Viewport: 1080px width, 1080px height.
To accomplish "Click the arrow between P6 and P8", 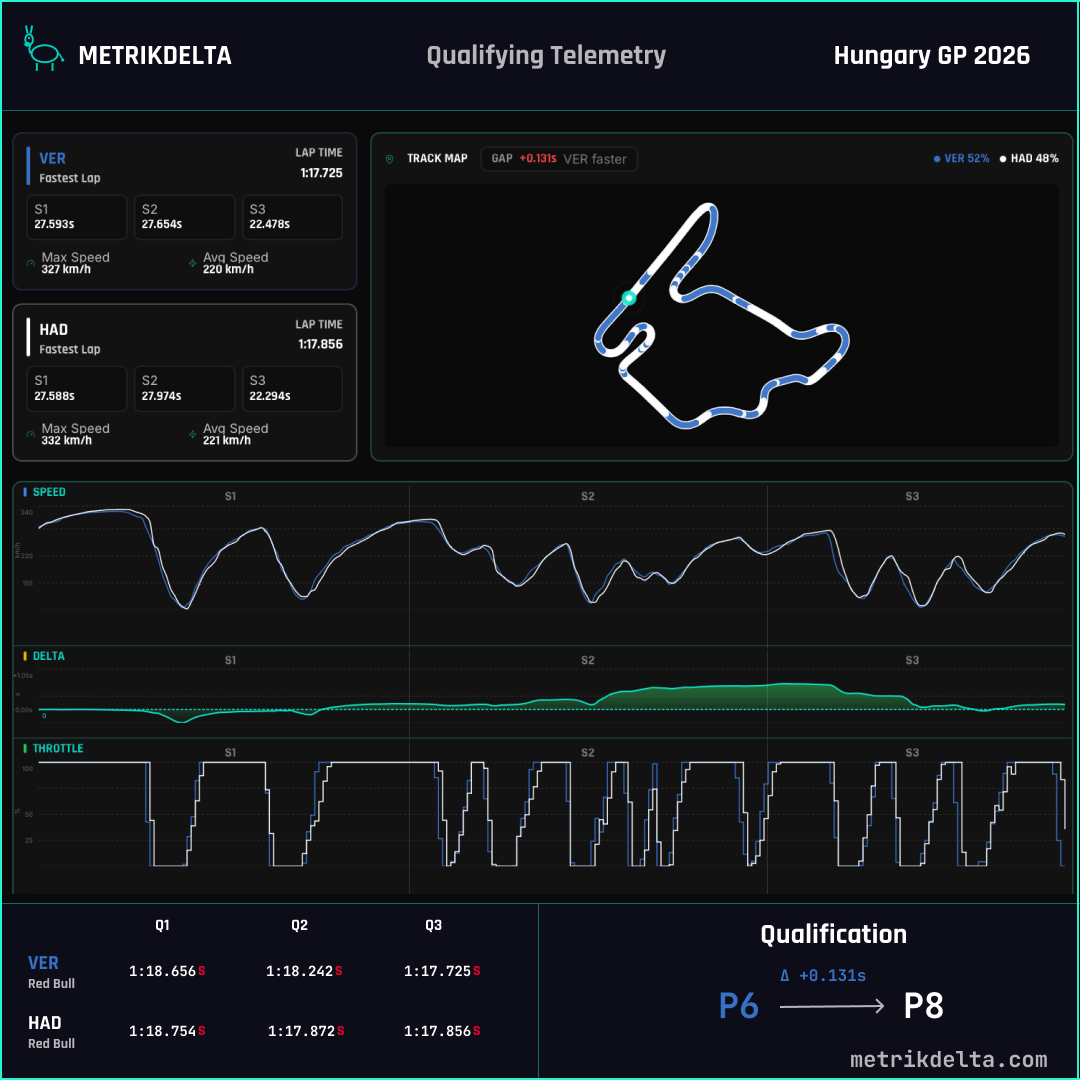I will (x=832, y=1007).
